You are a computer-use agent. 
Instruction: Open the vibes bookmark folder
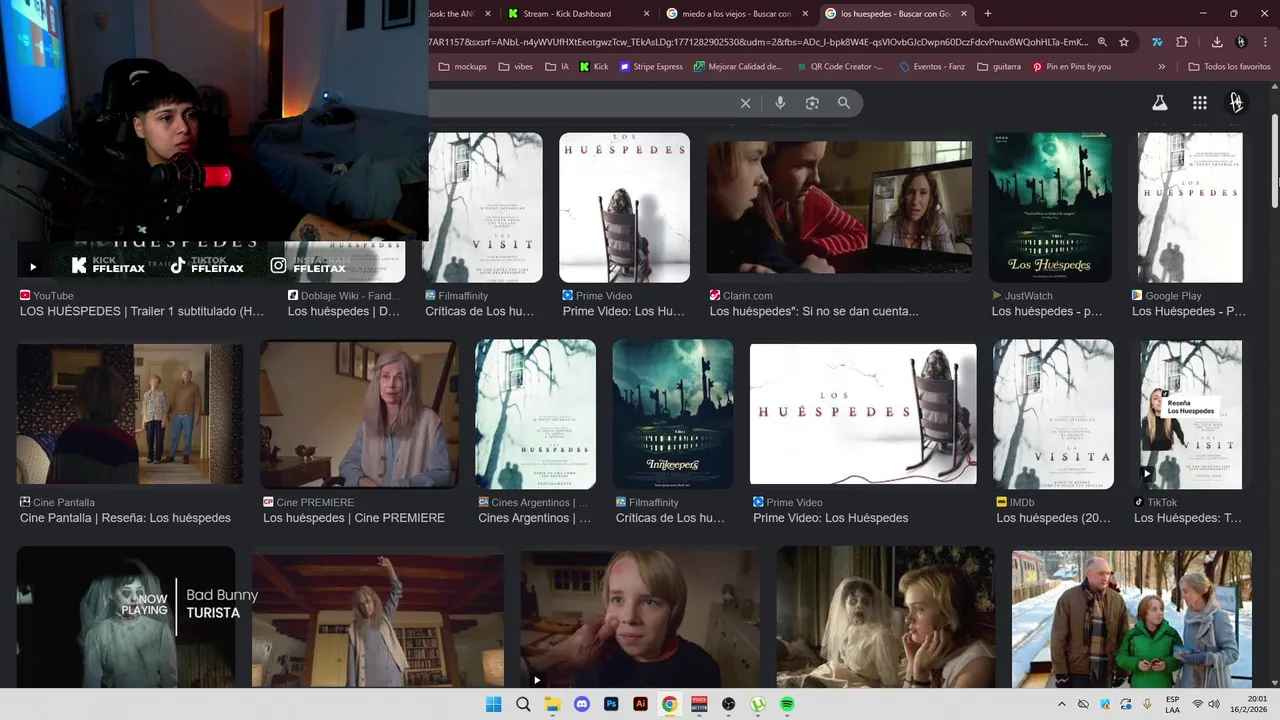tap(516, 67)
